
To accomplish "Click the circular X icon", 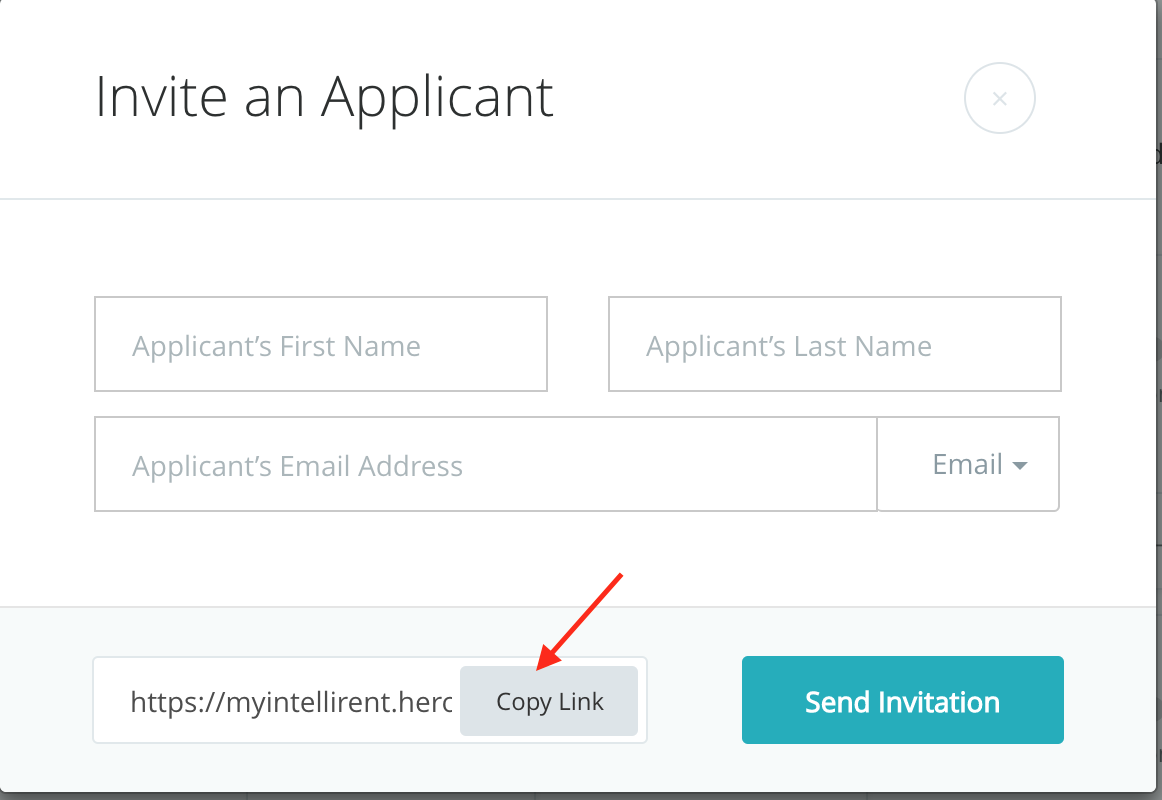I will [x=999, y=98].
